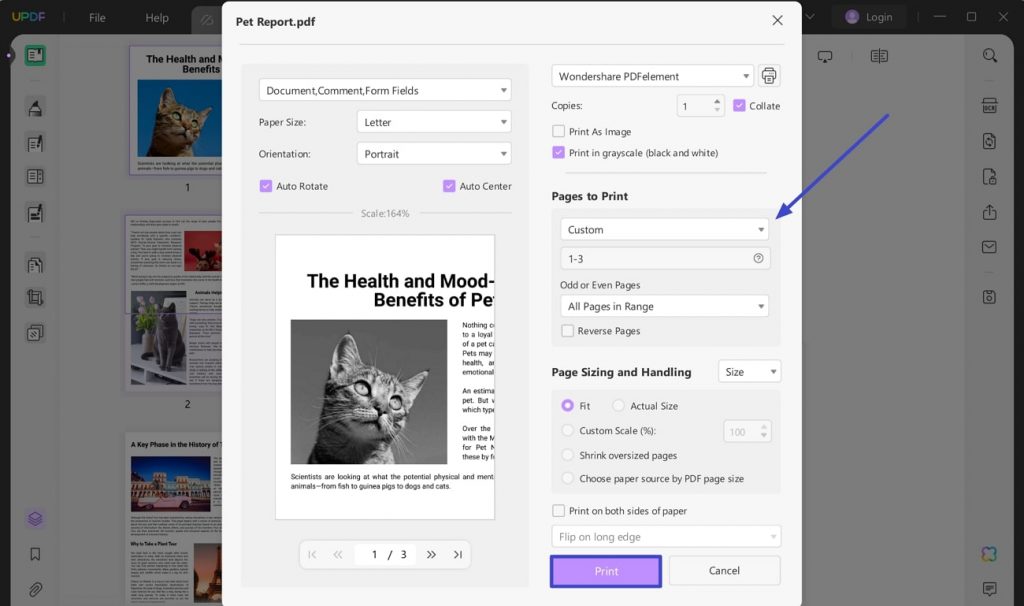Image resolution: width=1024 pixels, height=606 pixels.
Task: Open the Orientation dropdown
Action: pos(433,152)
